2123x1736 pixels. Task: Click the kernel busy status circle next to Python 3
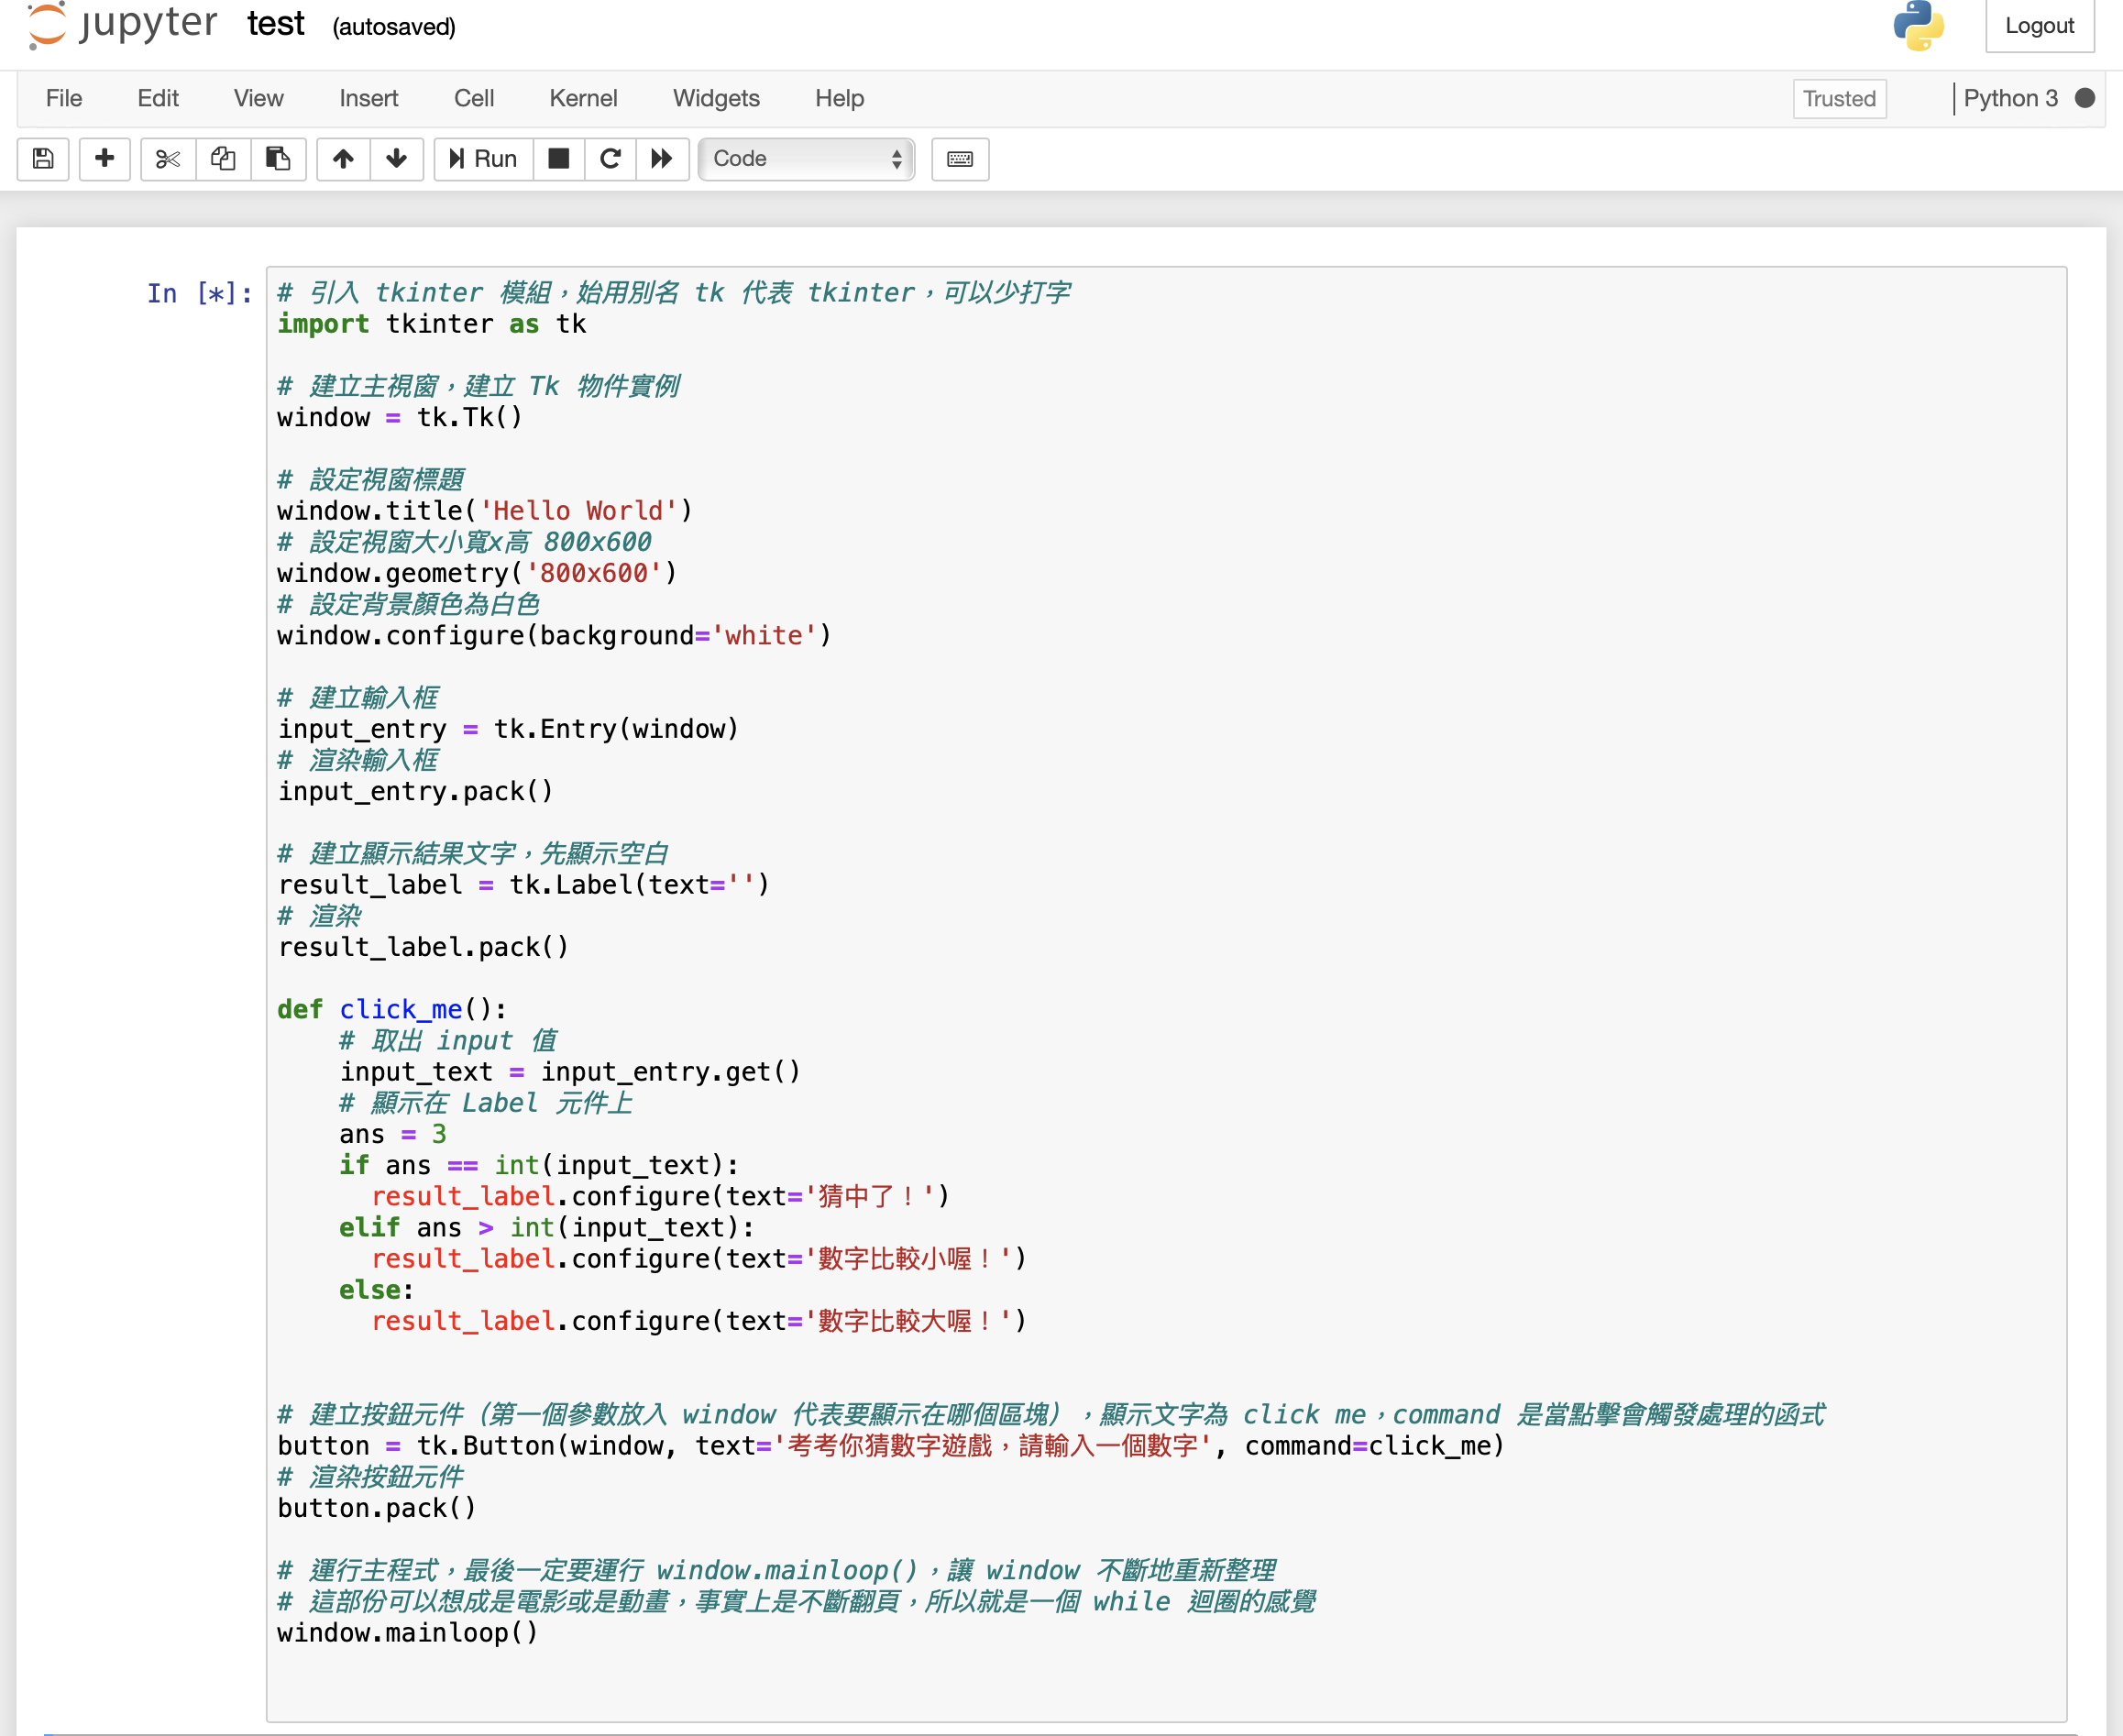tap(2086, 98)
